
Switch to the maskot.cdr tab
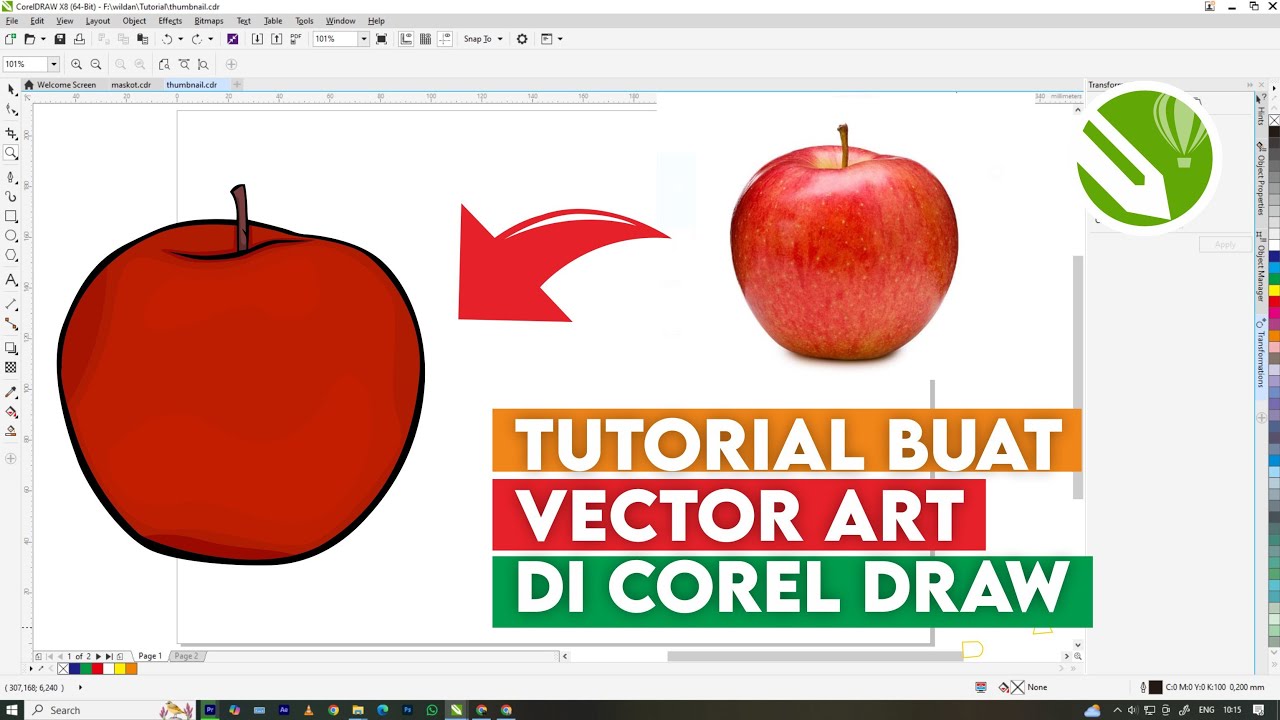click(131, 85)
